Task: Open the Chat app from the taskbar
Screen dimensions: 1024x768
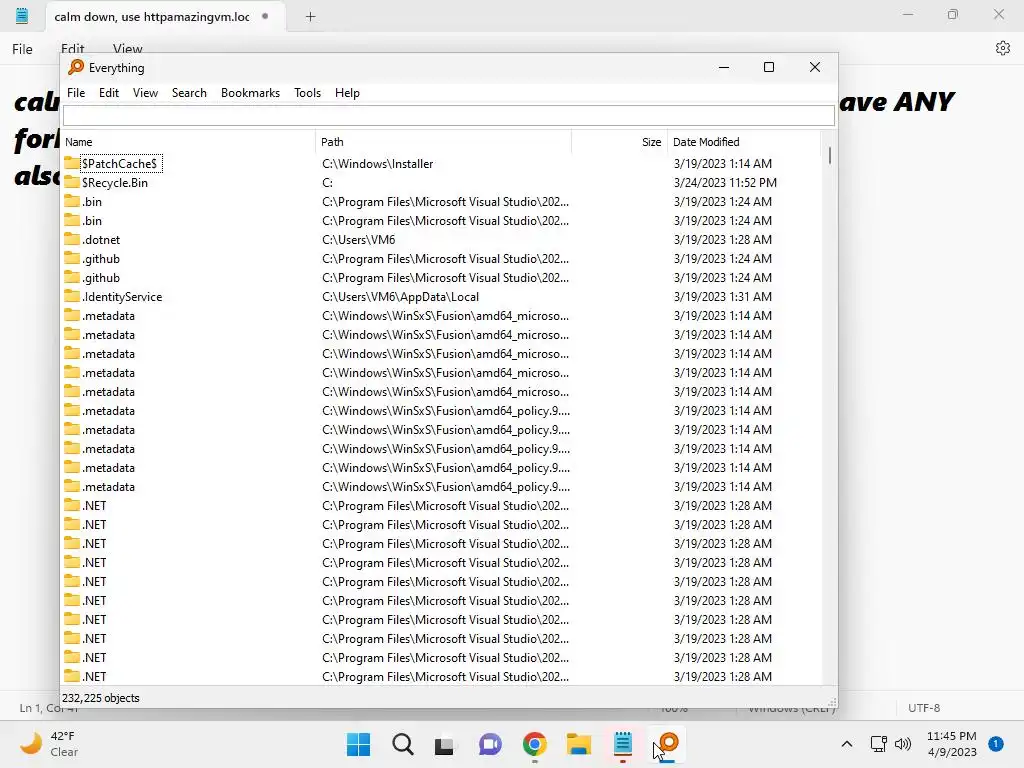Action: pyautogui.click(x=490, y=744)
